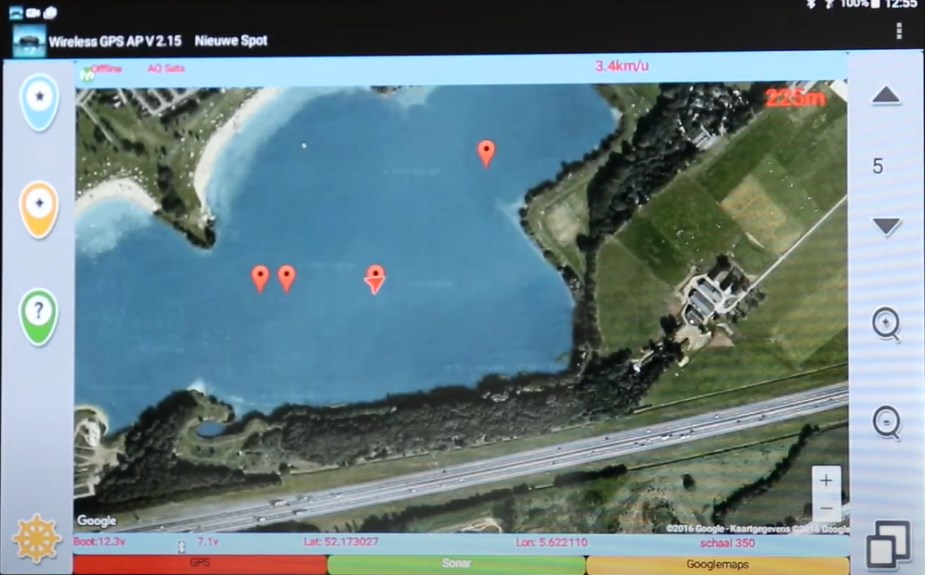Viewport: 925px width, 575px height.
Task: Increase the value with up arrow
Action: pyautogui.click(x=886, y=96)
